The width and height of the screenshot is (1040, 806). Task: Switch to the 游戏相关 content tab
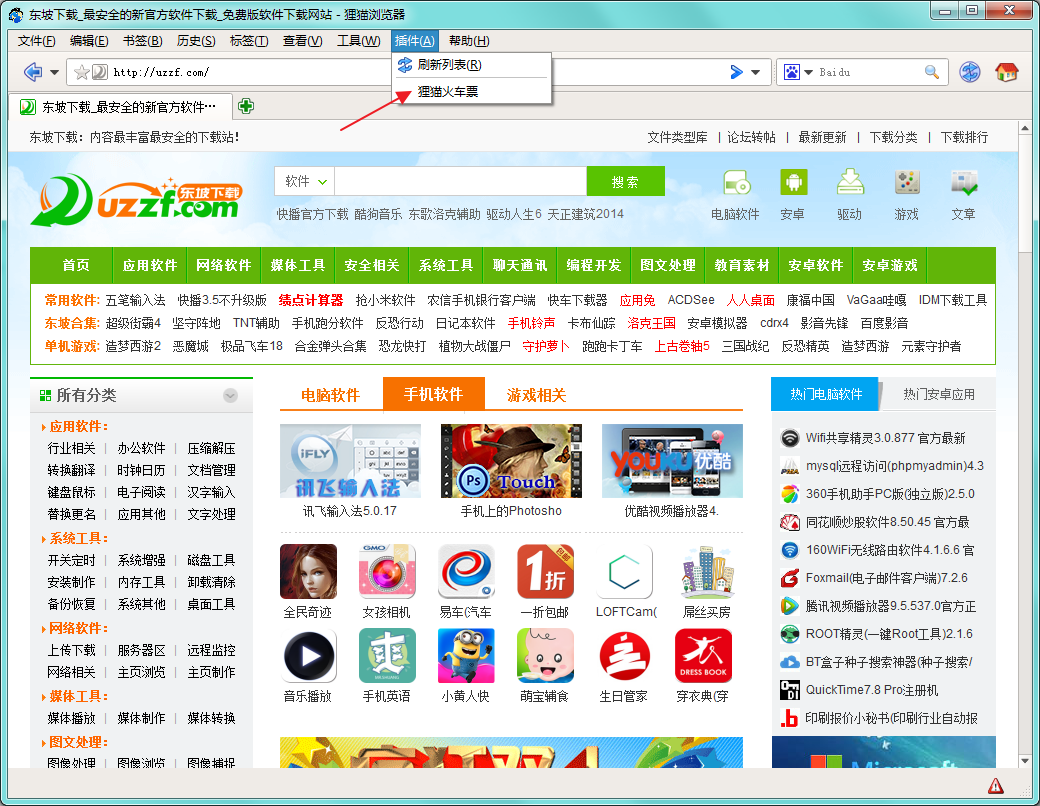pos(537,395)
